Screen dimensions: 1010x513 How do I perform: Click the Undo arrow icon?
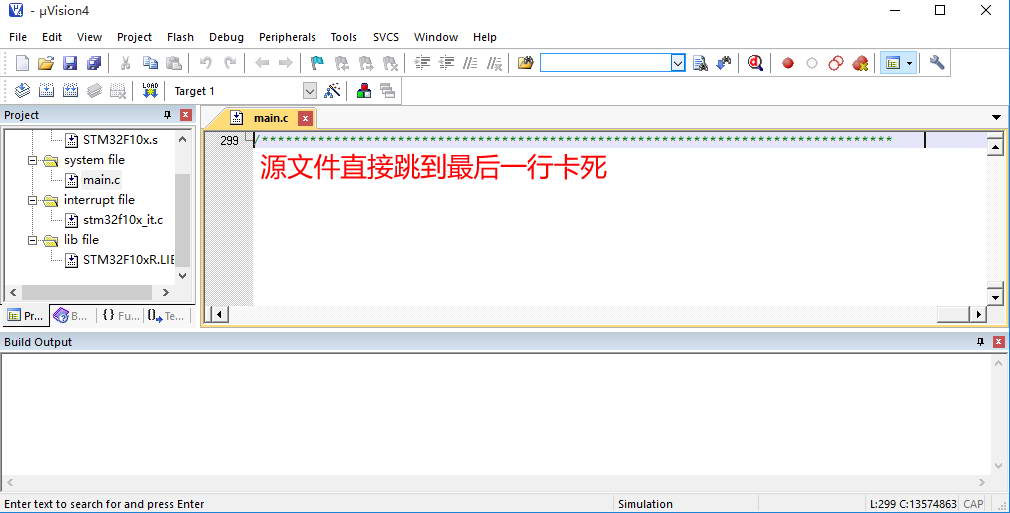pos(205,63)
